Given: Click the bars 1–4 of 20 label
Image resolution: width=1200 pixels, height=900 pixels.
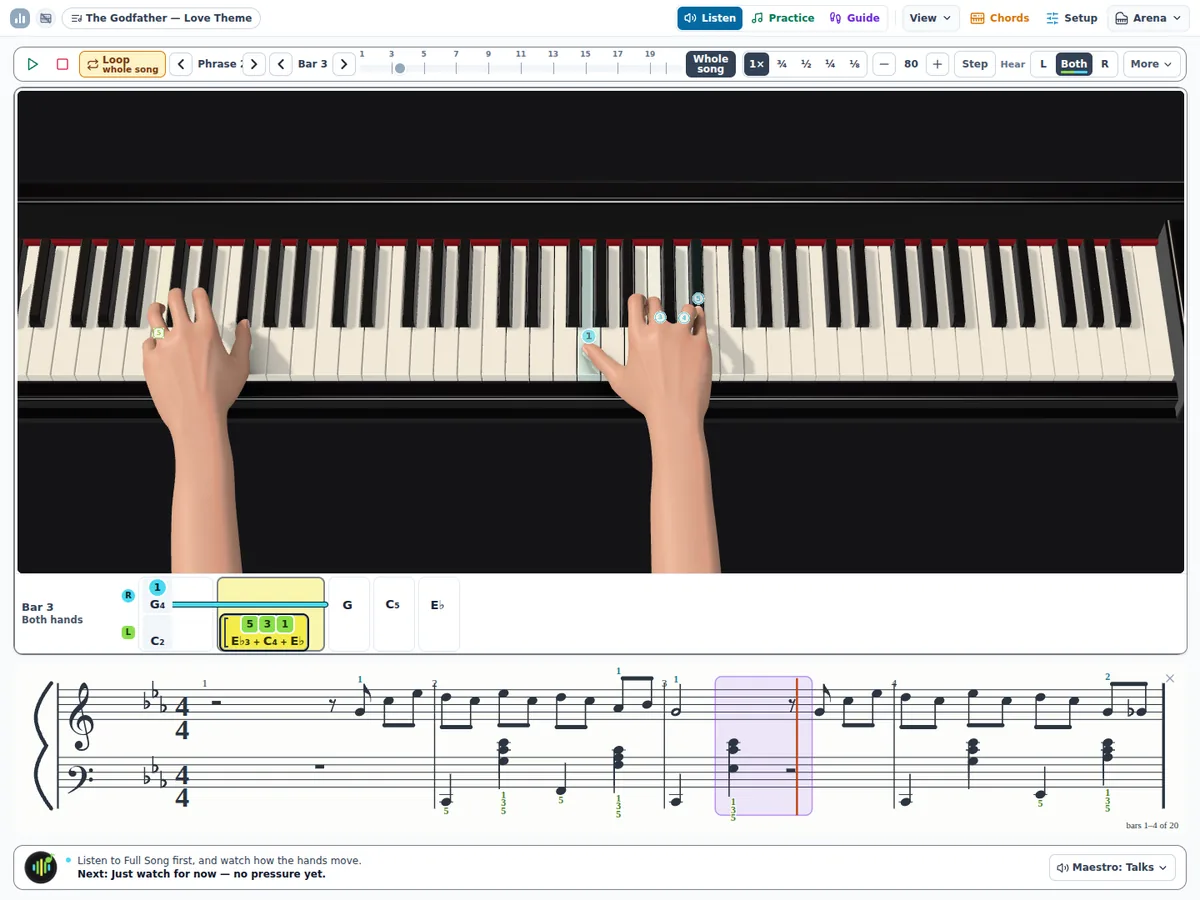Looking at the screenshot, I should [x=1152, y=825].
